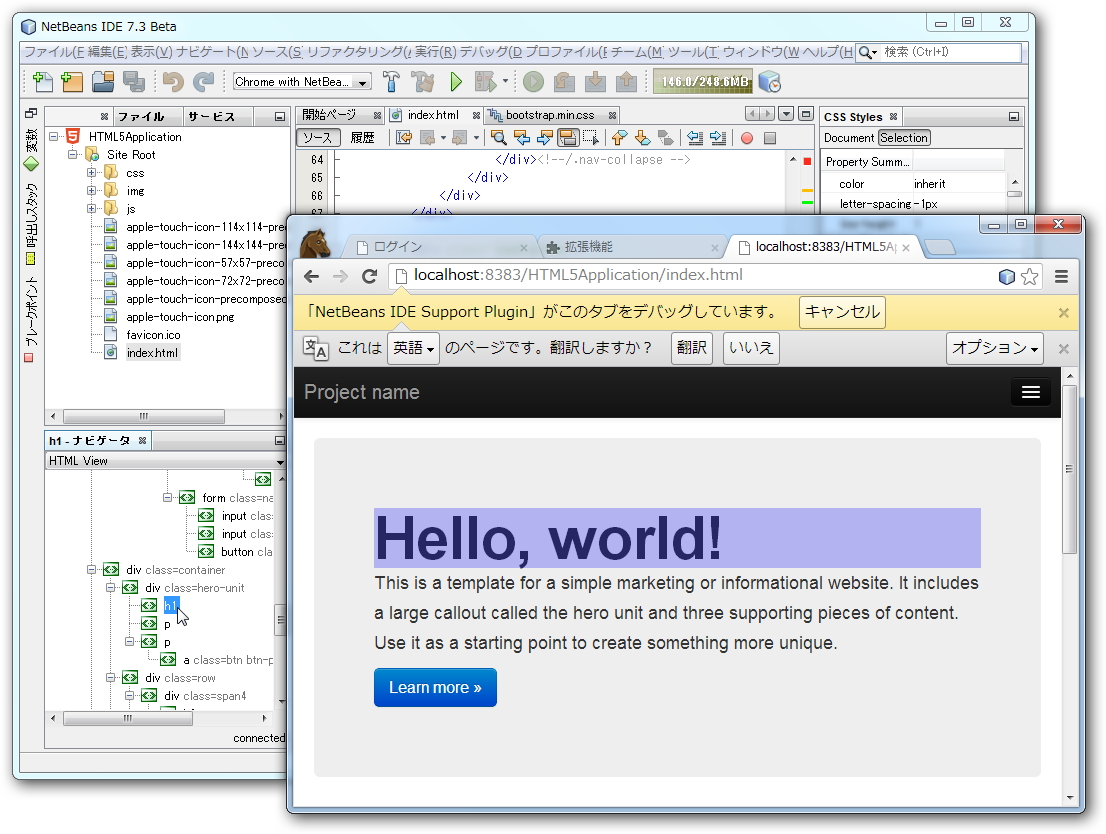This screenshot has height=834, width=1106.
Task: Expand css folder in file tree
Action: point(91,173)
